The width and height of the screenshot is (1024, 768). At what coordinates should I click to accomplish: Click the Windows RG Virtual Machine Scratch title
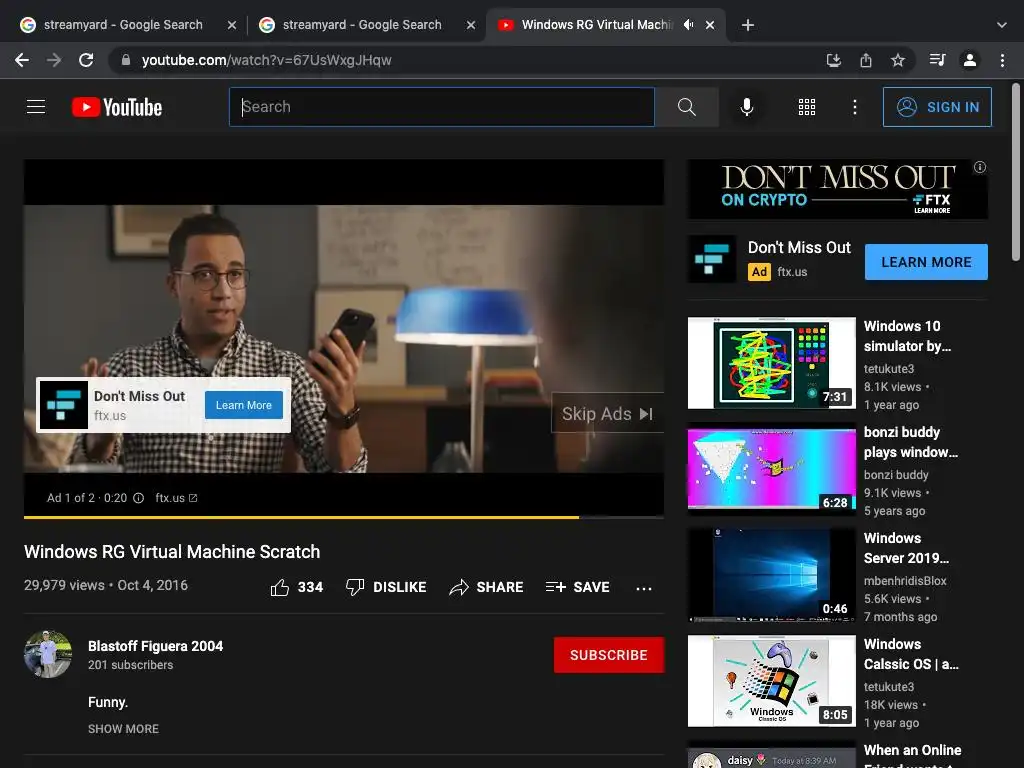coord(172,552)
